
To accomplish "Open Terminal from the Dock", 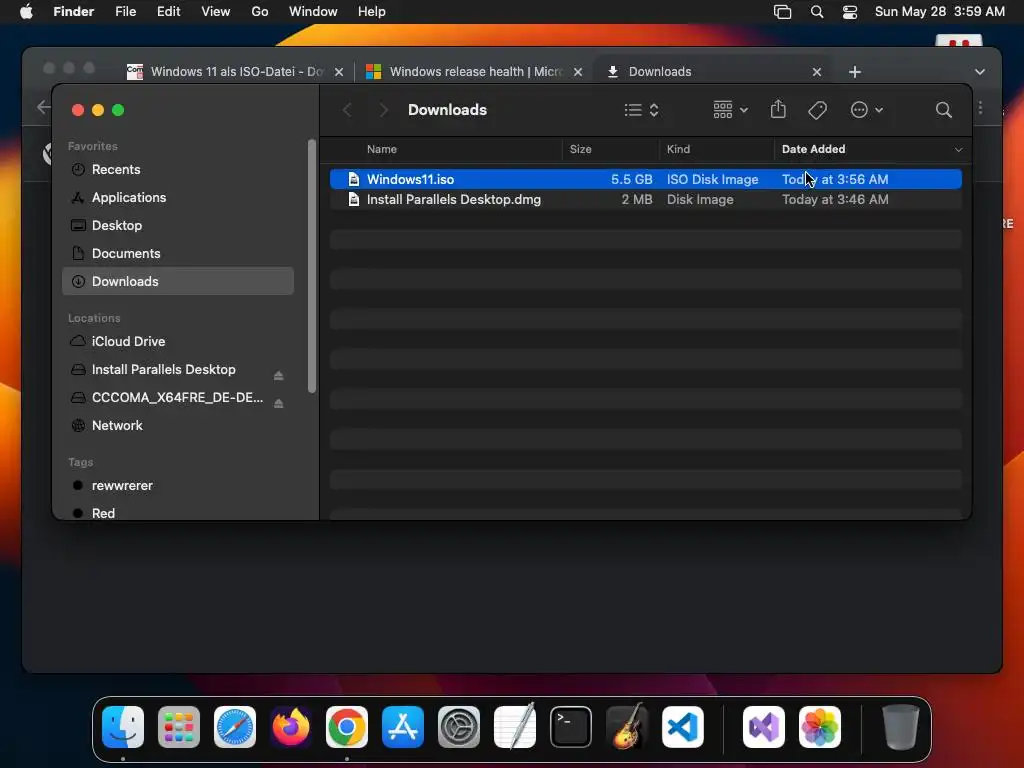I will 571,727.
